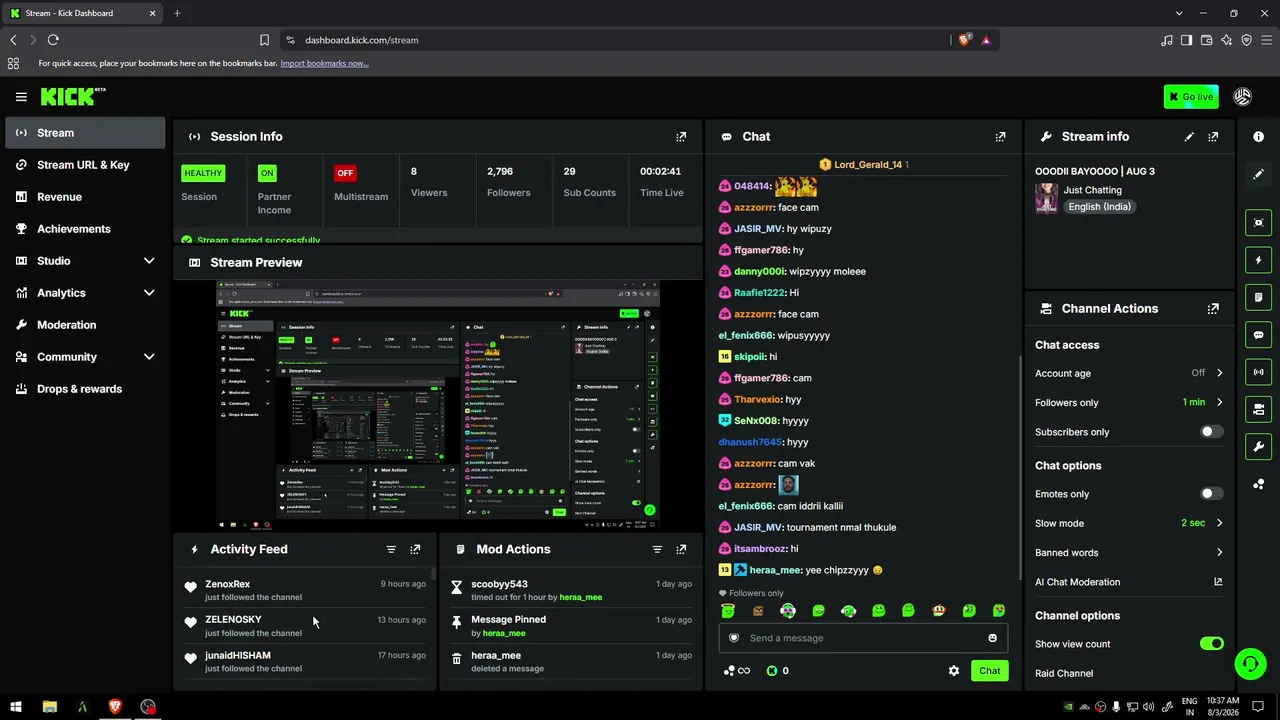Toggle the stream preview panel icon
Screen dimensions: 1280x720
tap(1258, 223)
